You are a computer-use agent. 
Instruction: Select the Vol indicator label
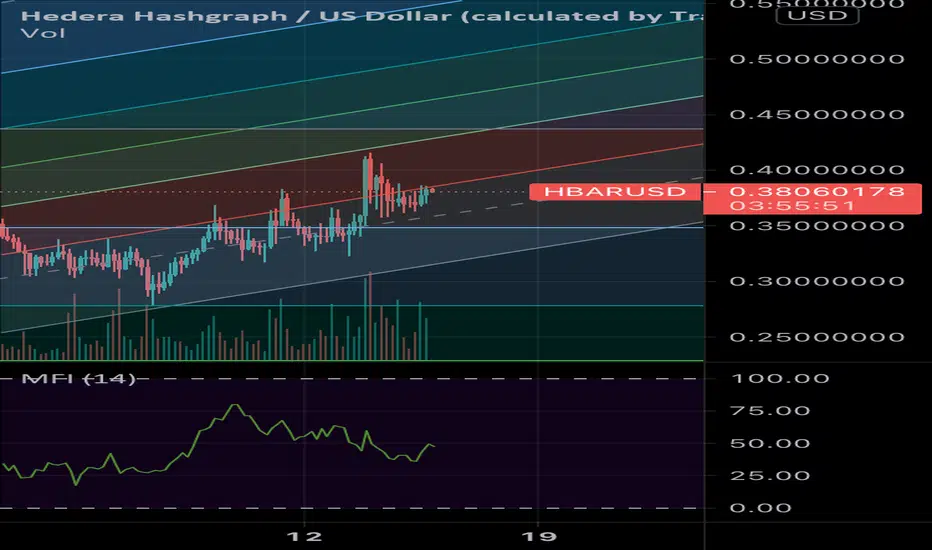pos(43,33)
